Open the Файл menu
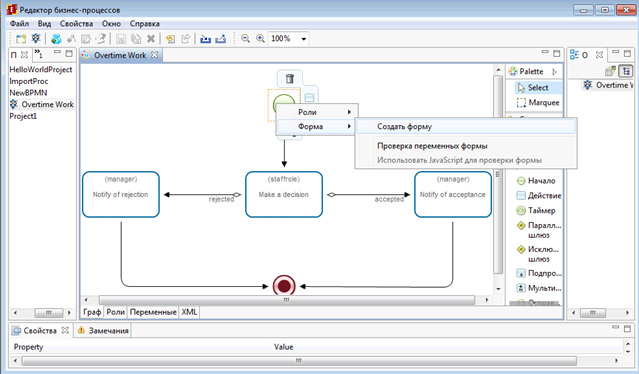 tap(19, 24)
